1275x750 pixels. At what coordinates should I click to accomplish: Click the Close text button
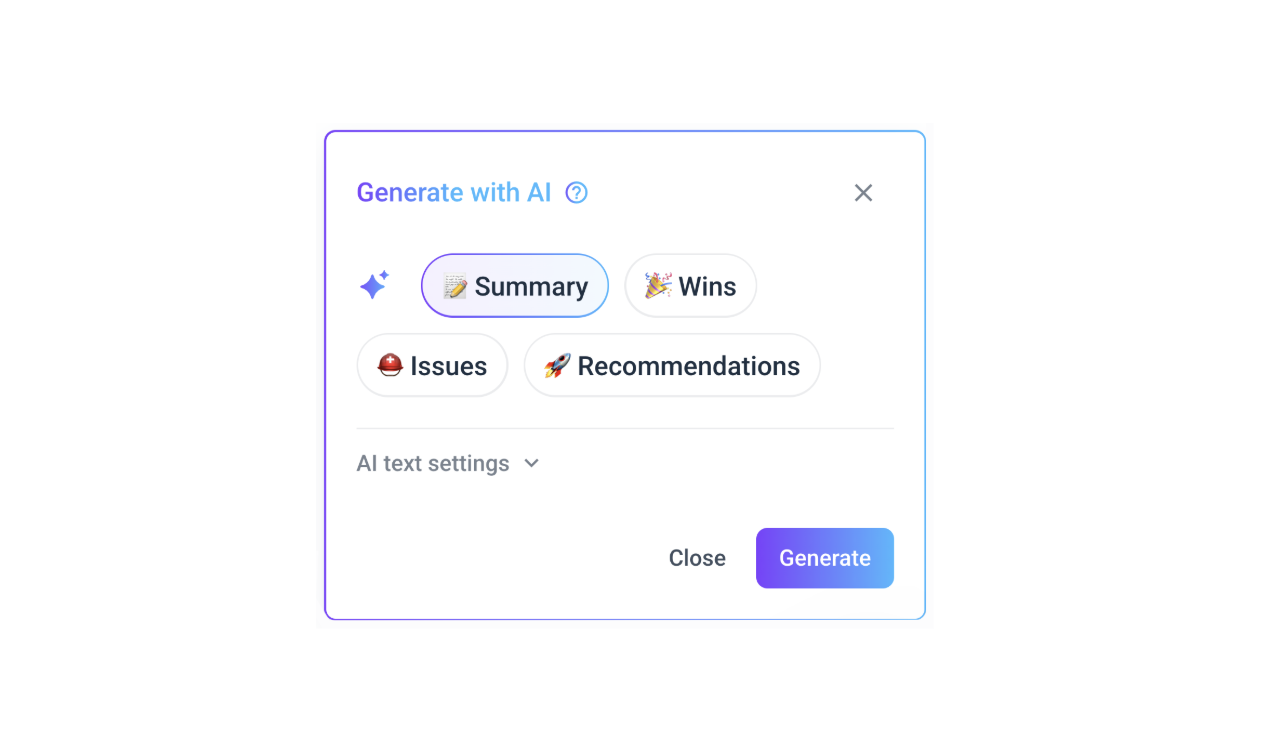click(697, 558)
